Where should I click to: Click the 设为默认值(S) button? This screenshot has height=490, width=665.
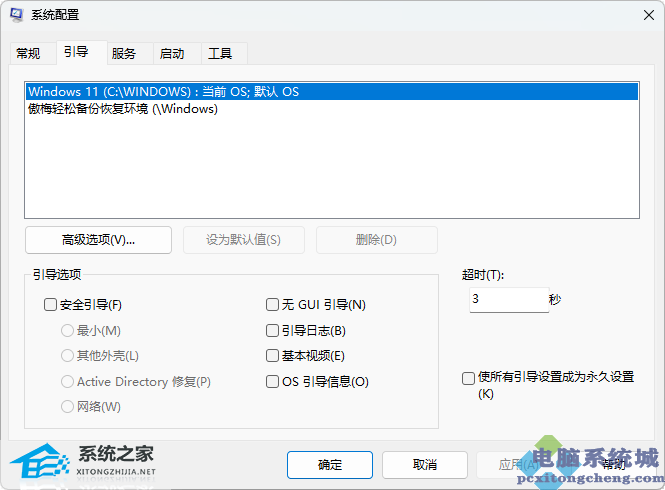(x=243, y=240)
